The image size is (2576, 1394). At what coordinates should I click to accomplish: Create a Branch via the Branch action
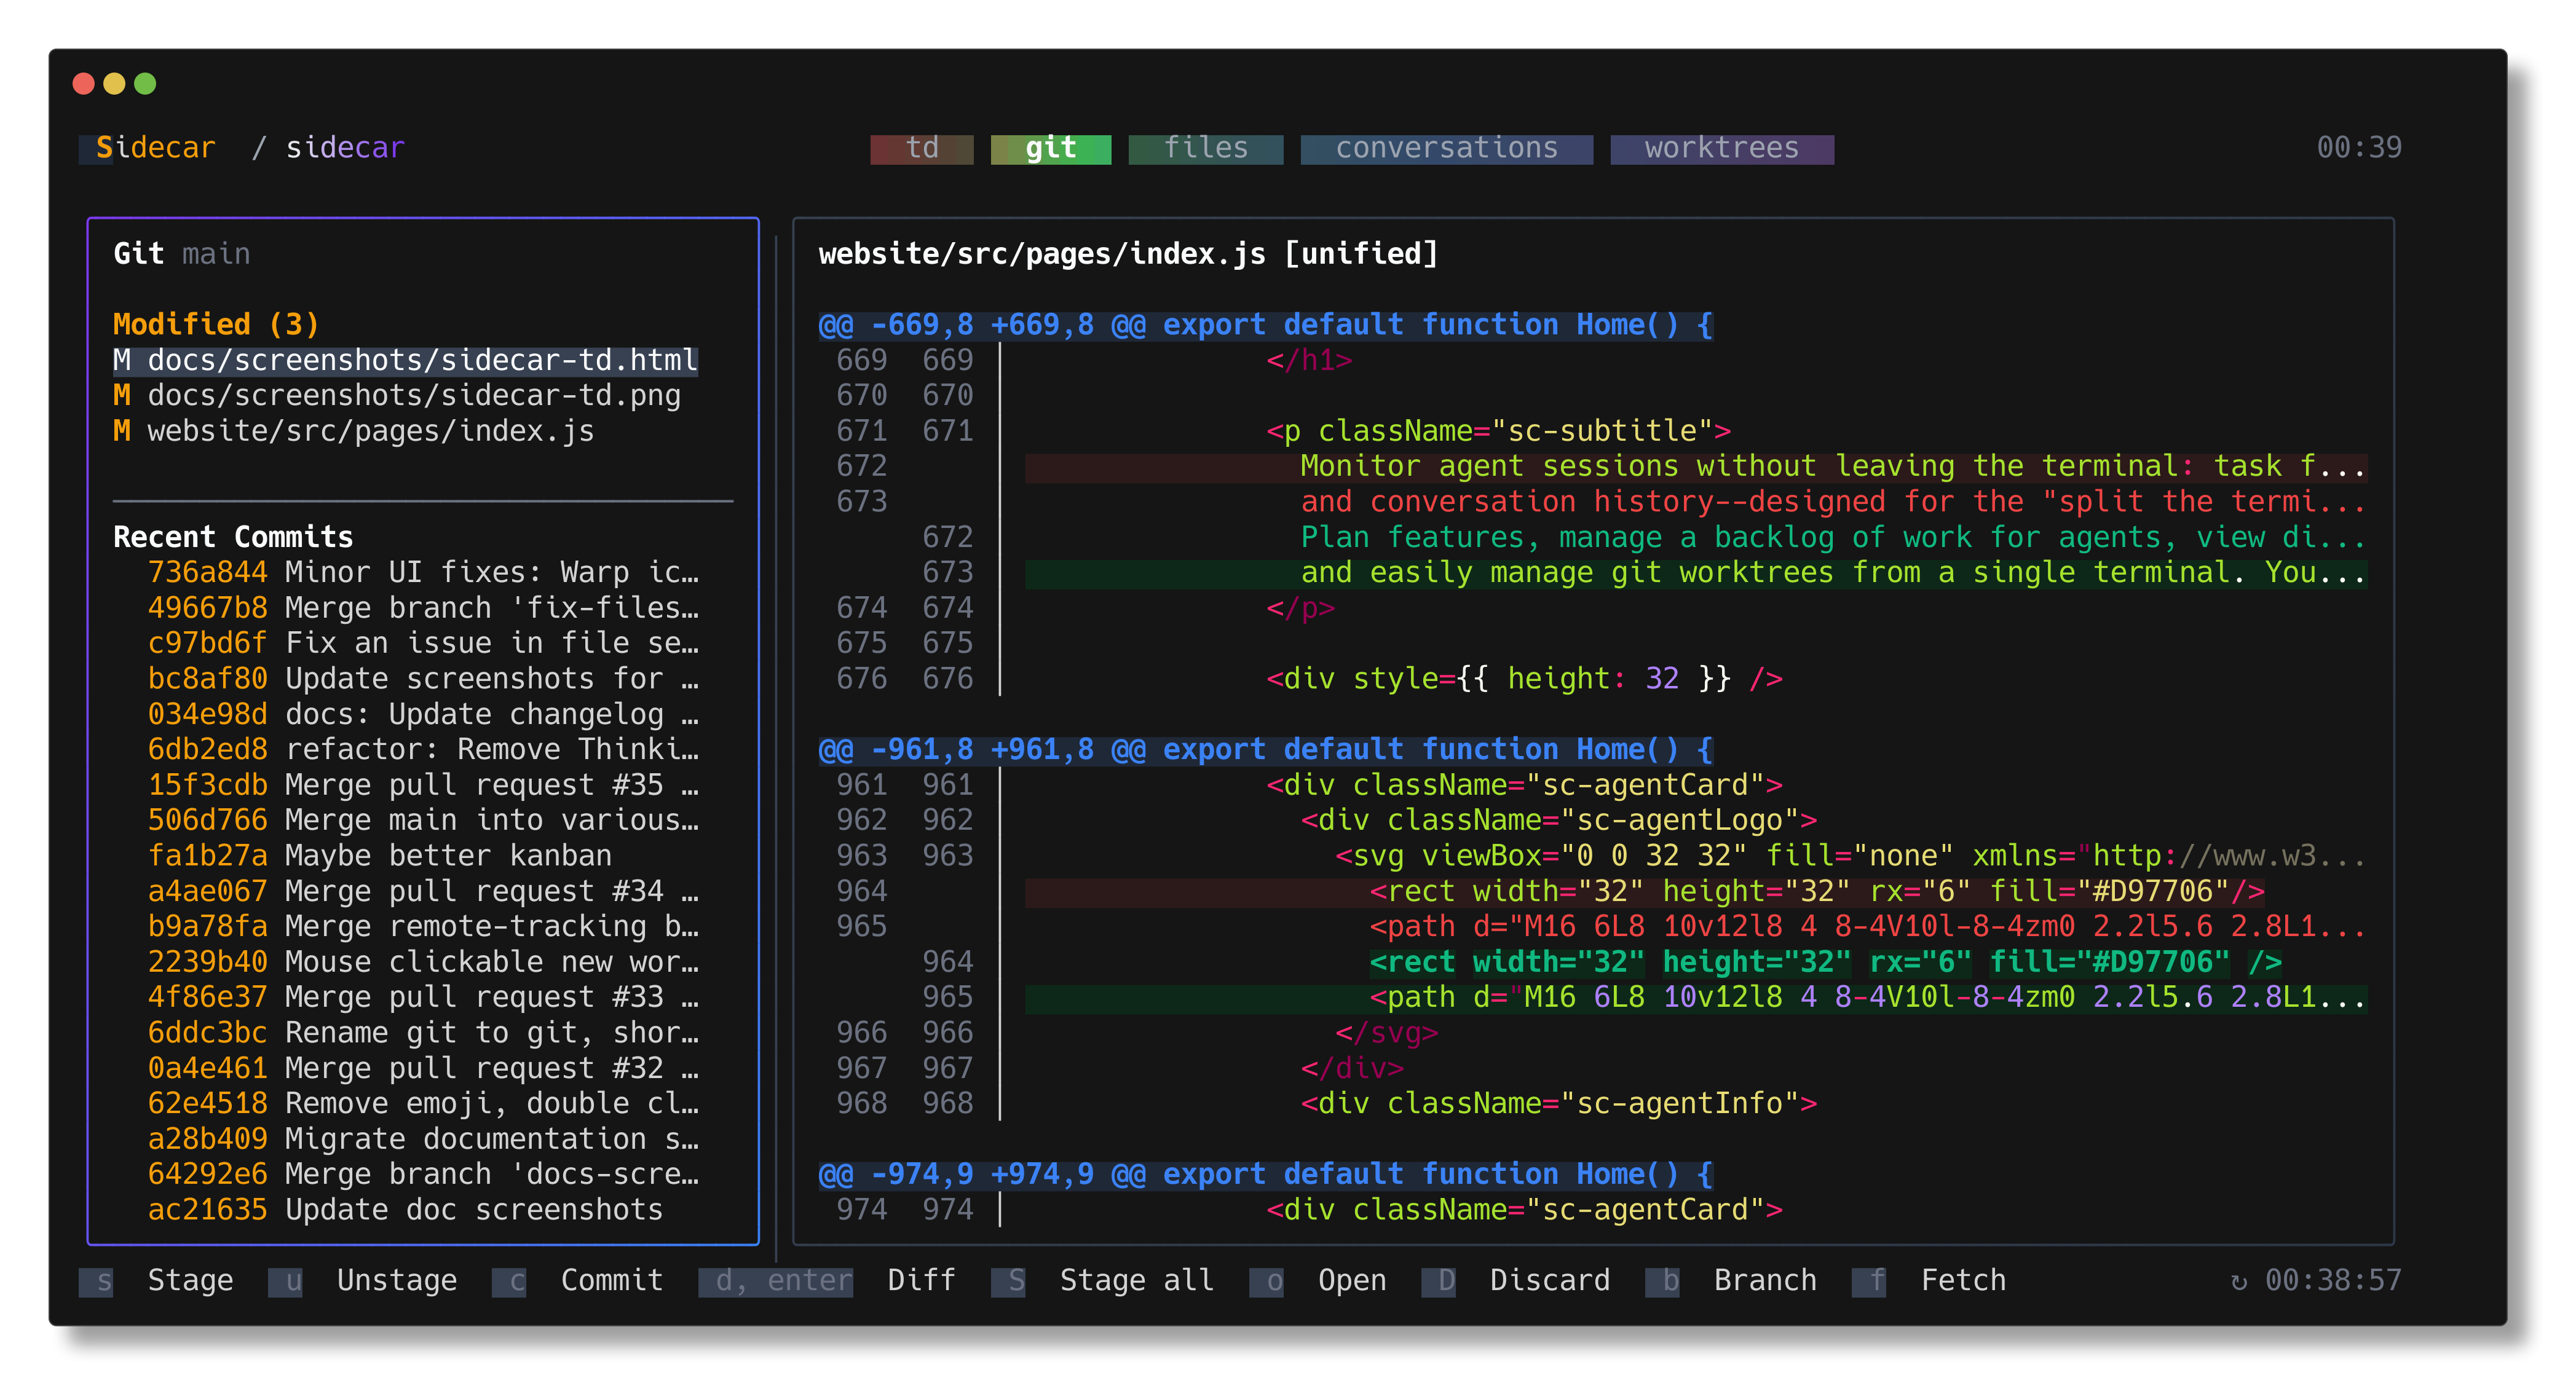[1765, 1280]
